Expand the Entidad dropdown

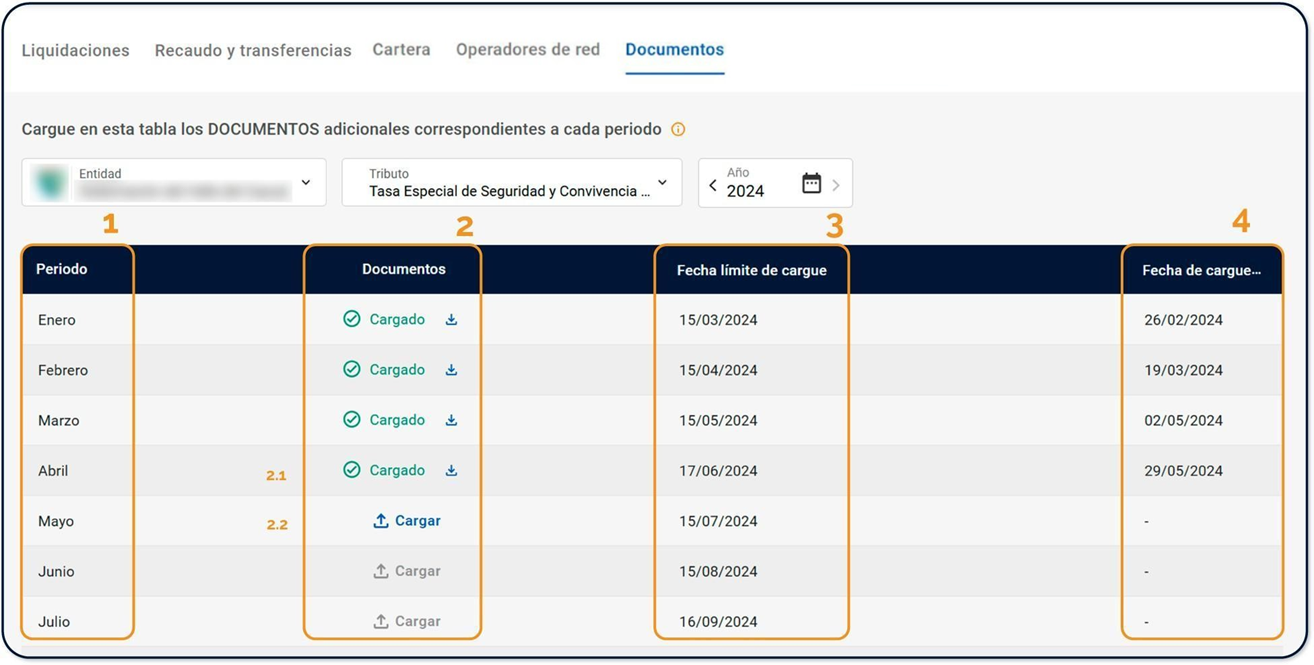click(306, 183)
